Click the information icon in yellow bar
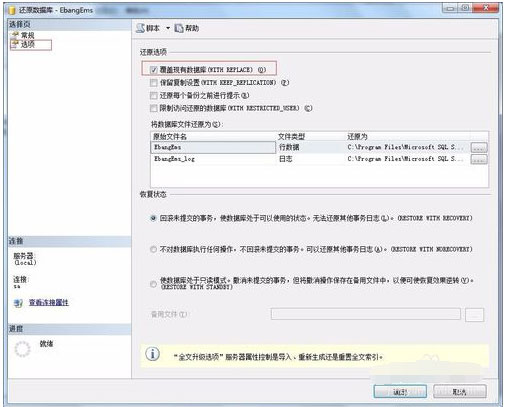This screenshot has height=407, width=505. (x=153, y=354)
